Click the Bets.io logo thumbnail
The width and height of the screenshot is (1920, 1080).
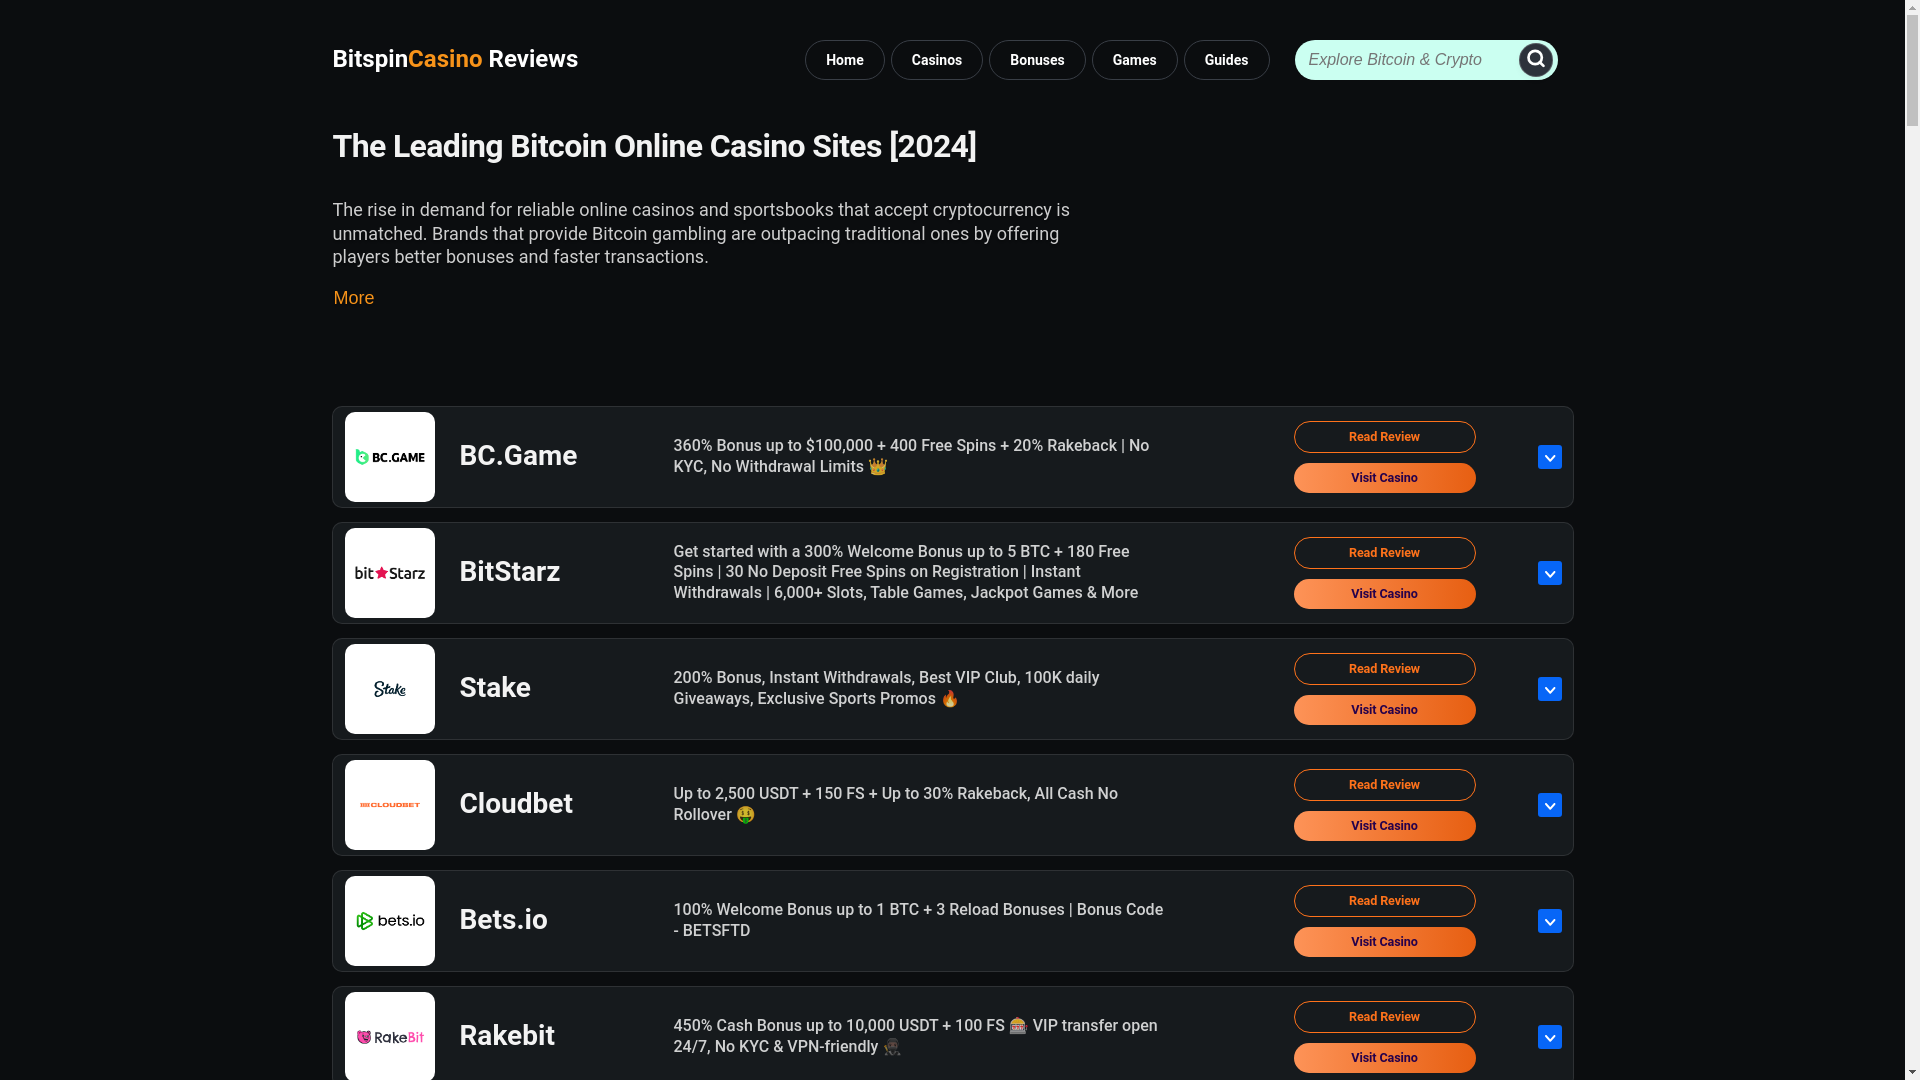point(390,921)
